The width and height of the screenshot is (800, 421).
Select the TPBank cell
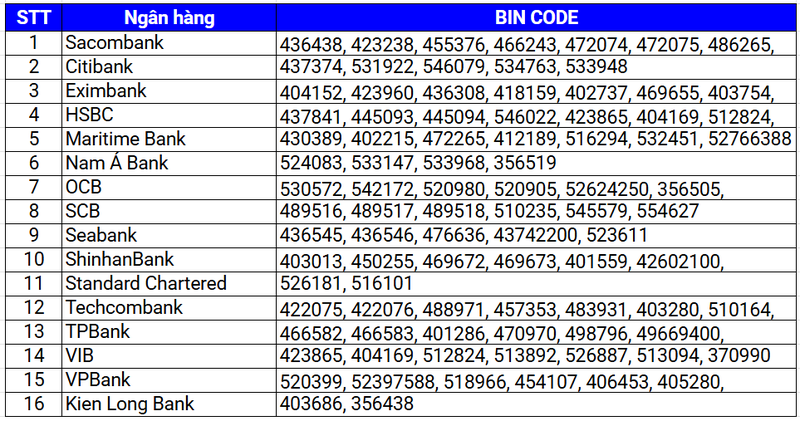pyautogui.click(x=169, y=332)
